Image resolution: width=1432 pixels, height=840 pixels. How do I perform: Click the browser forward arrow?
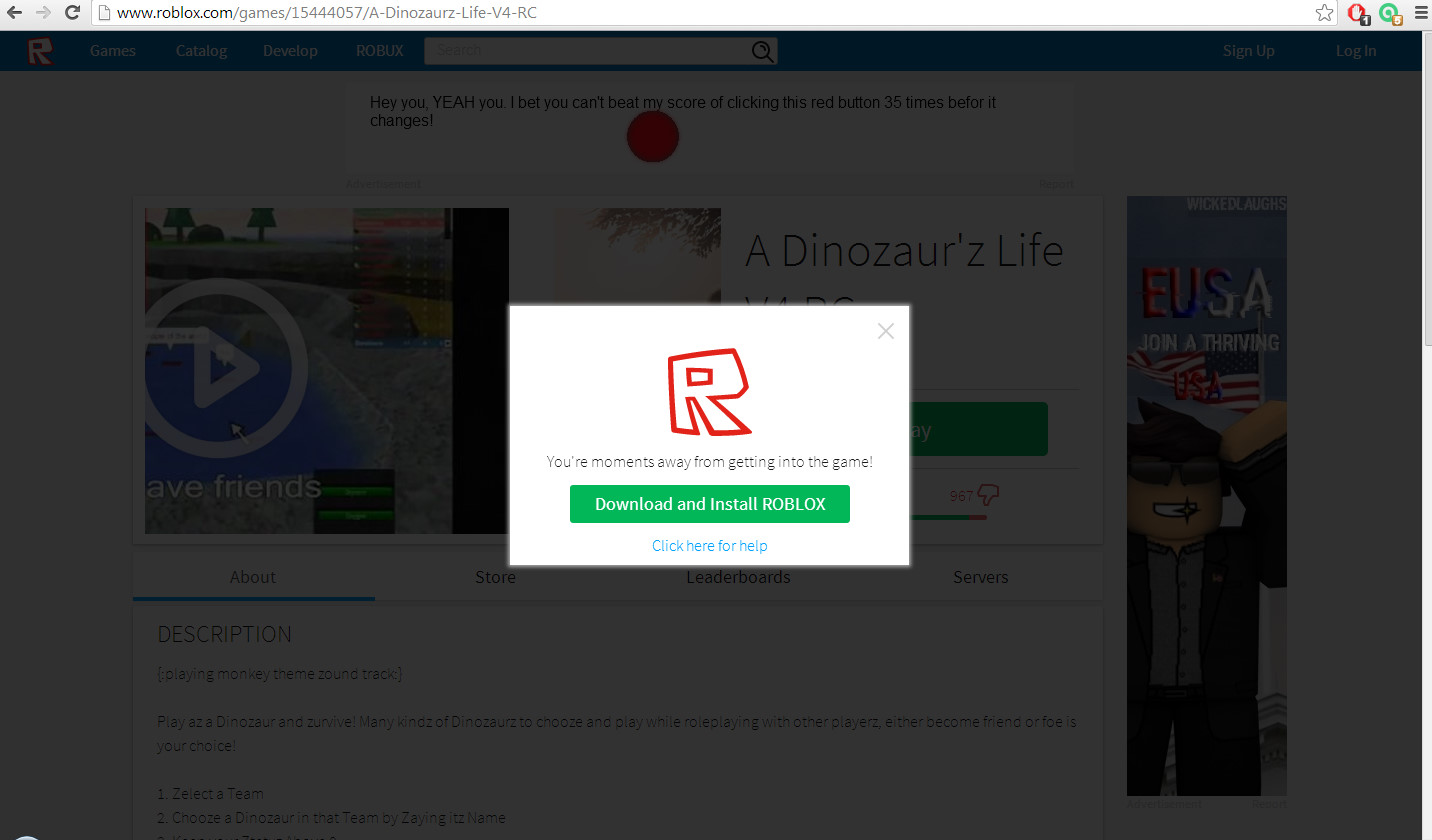pos(43,13)
